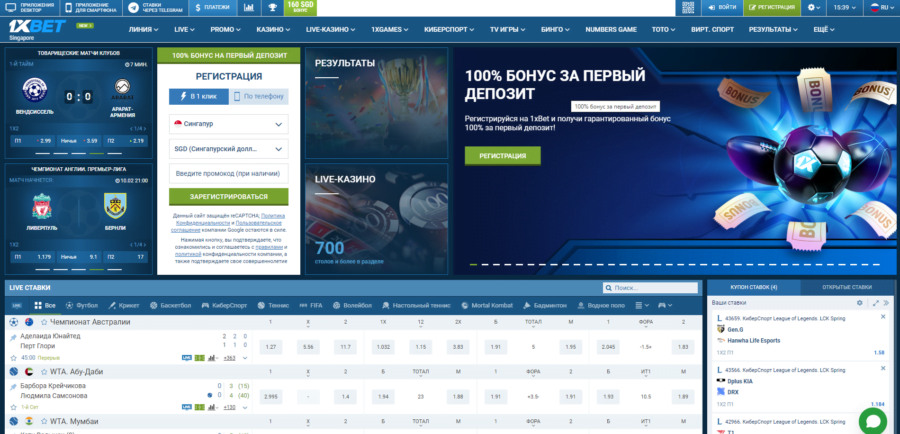This screenshot has height=434, width=900.
Task: Open the 15:39 time dropdown
Action: tap(844, 7)
